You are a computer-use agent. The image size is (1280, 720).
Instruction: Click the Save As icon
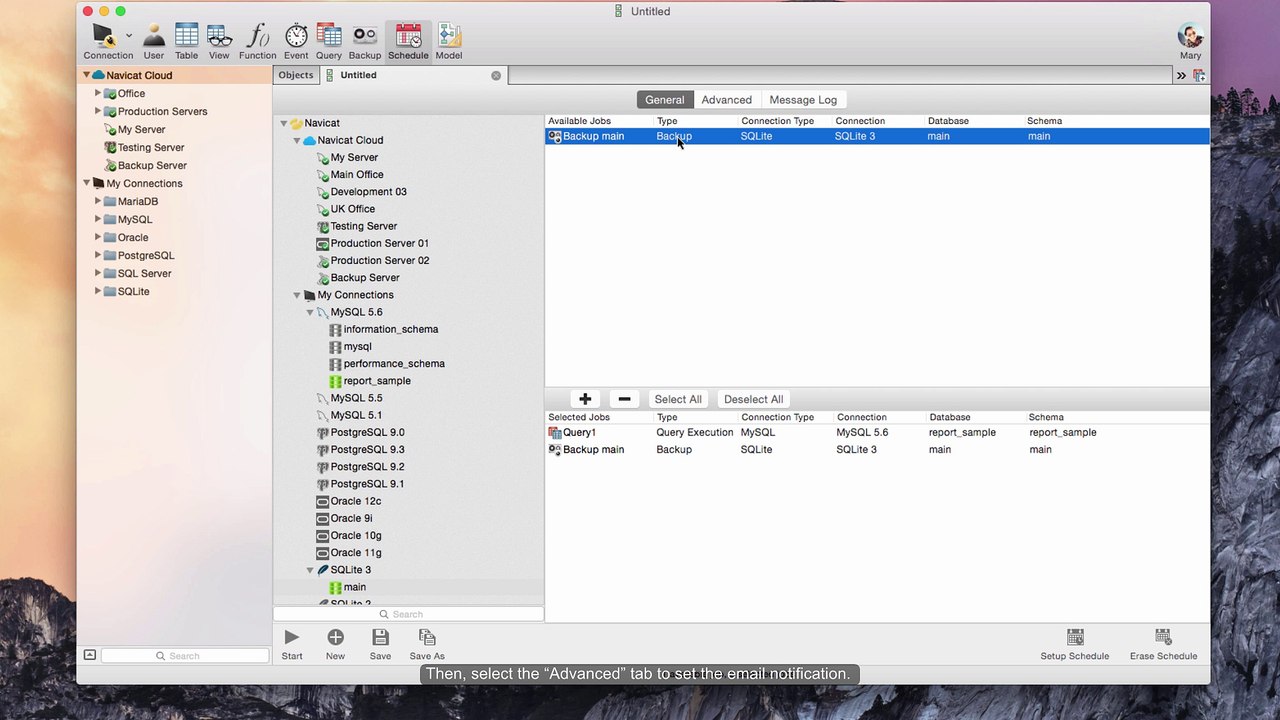pyautogui.click(x=427, y=637)
